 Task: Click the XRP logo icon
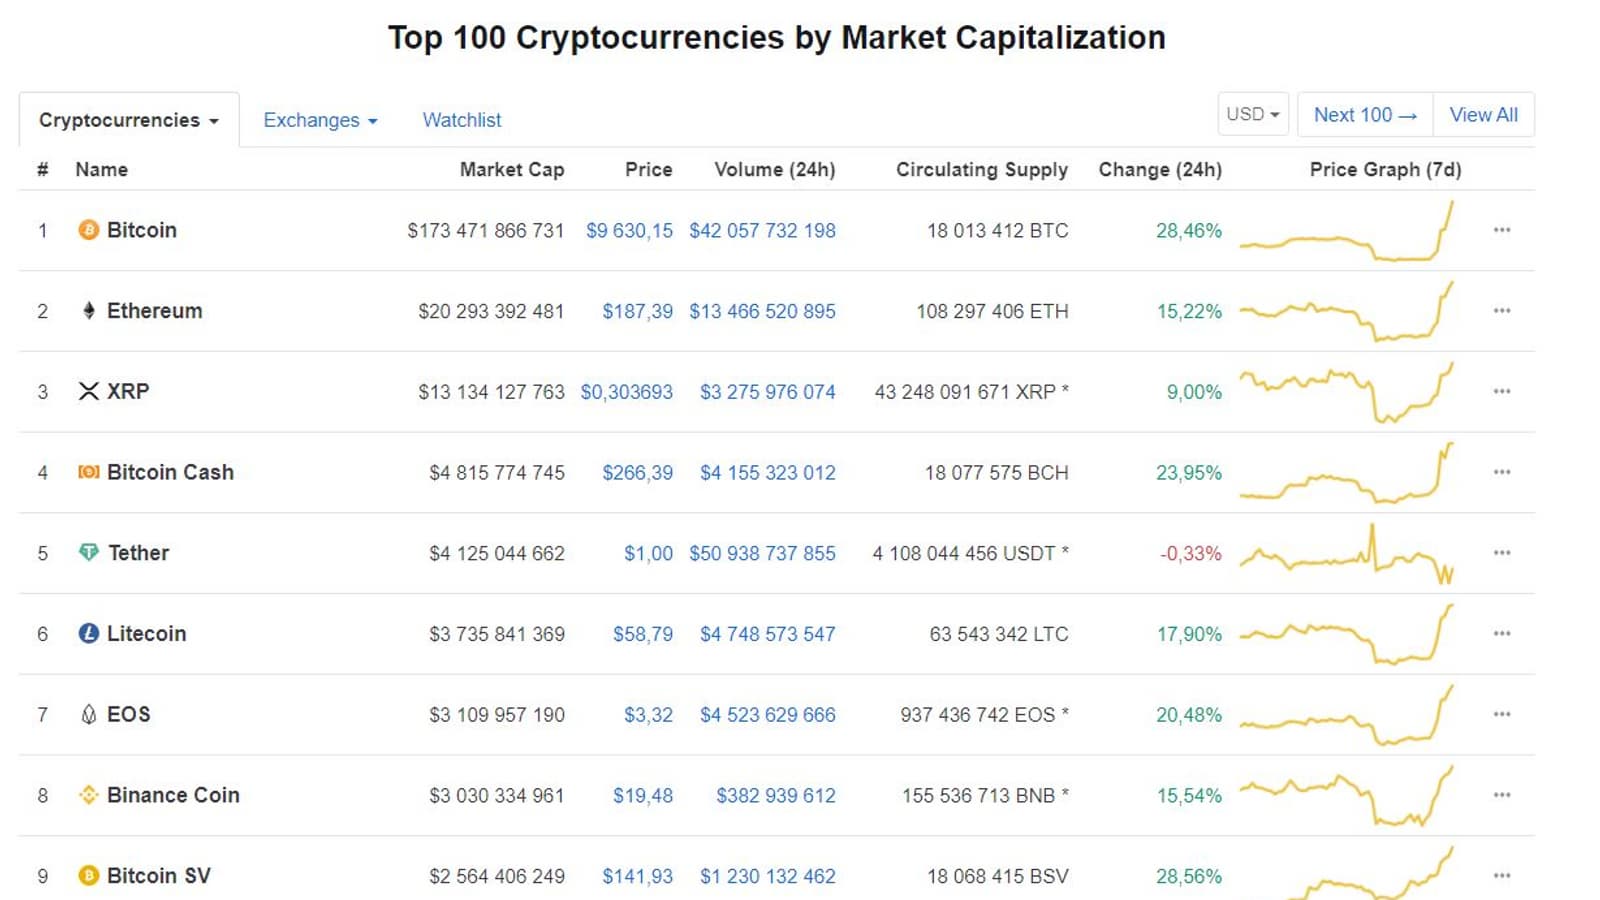point(88,391)
